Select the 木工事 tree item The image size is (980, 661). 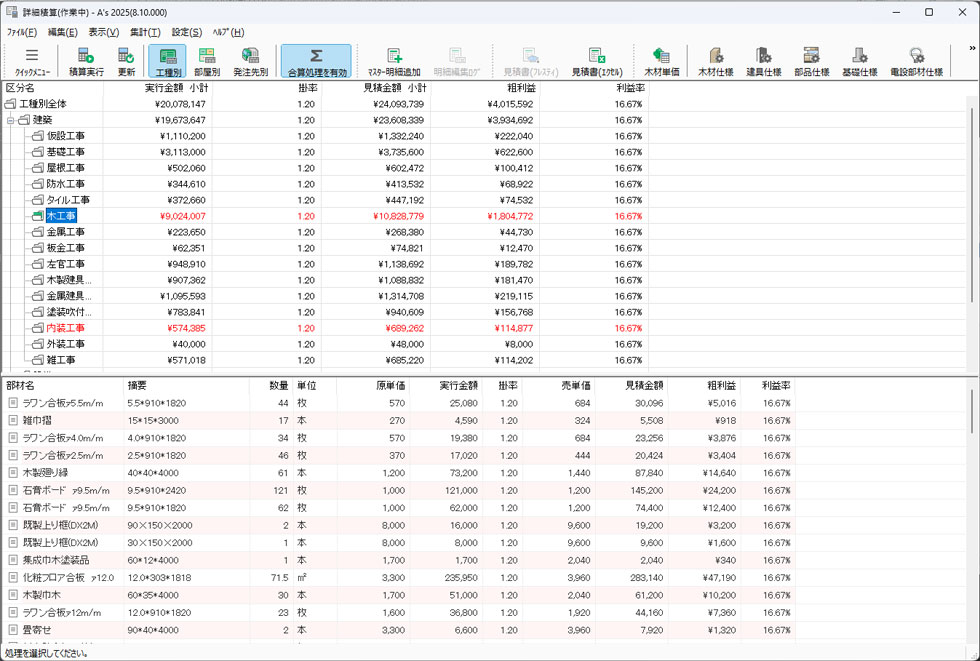click(x=61, y=216)
